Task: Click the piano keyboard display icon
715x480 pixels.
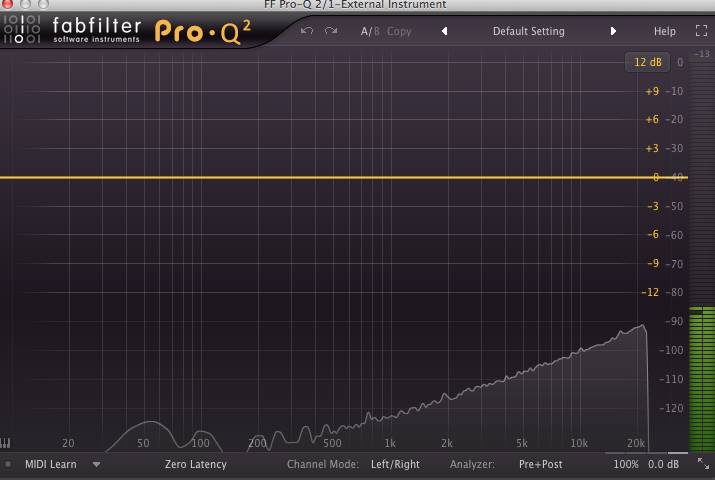Action: [8, 443]
